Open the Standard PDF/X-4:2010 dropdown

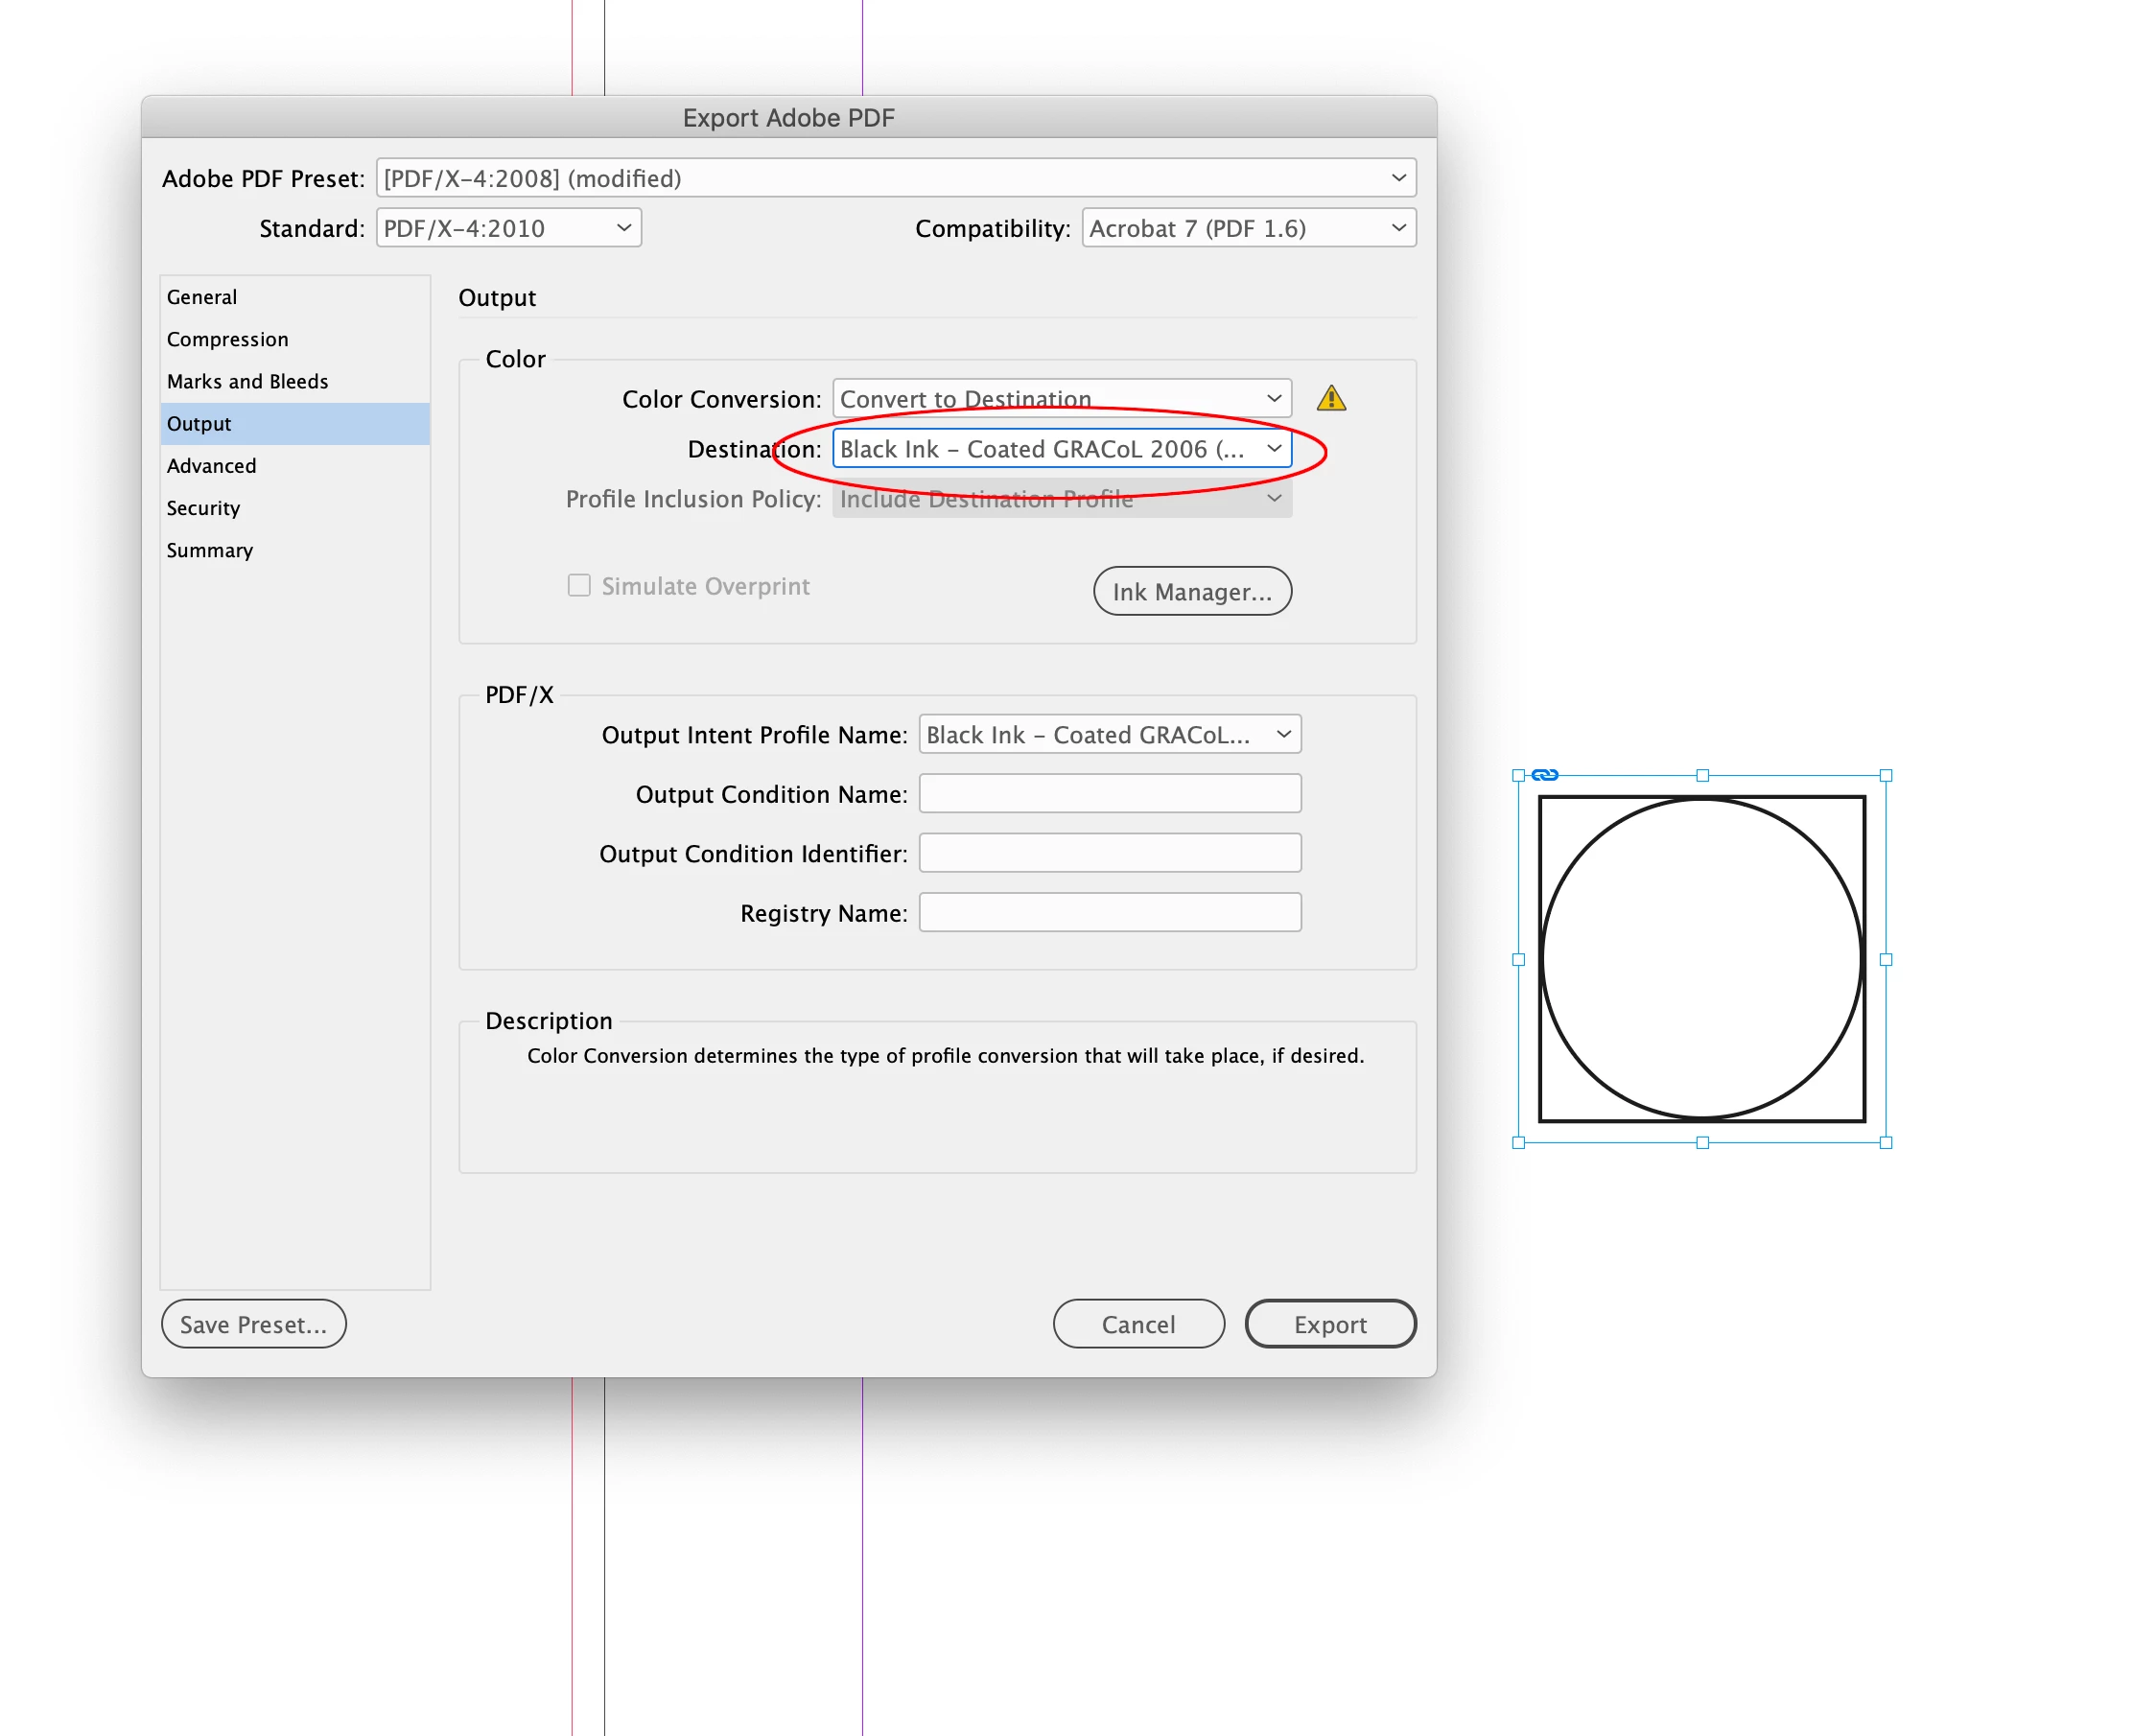[x=508, y=228]
